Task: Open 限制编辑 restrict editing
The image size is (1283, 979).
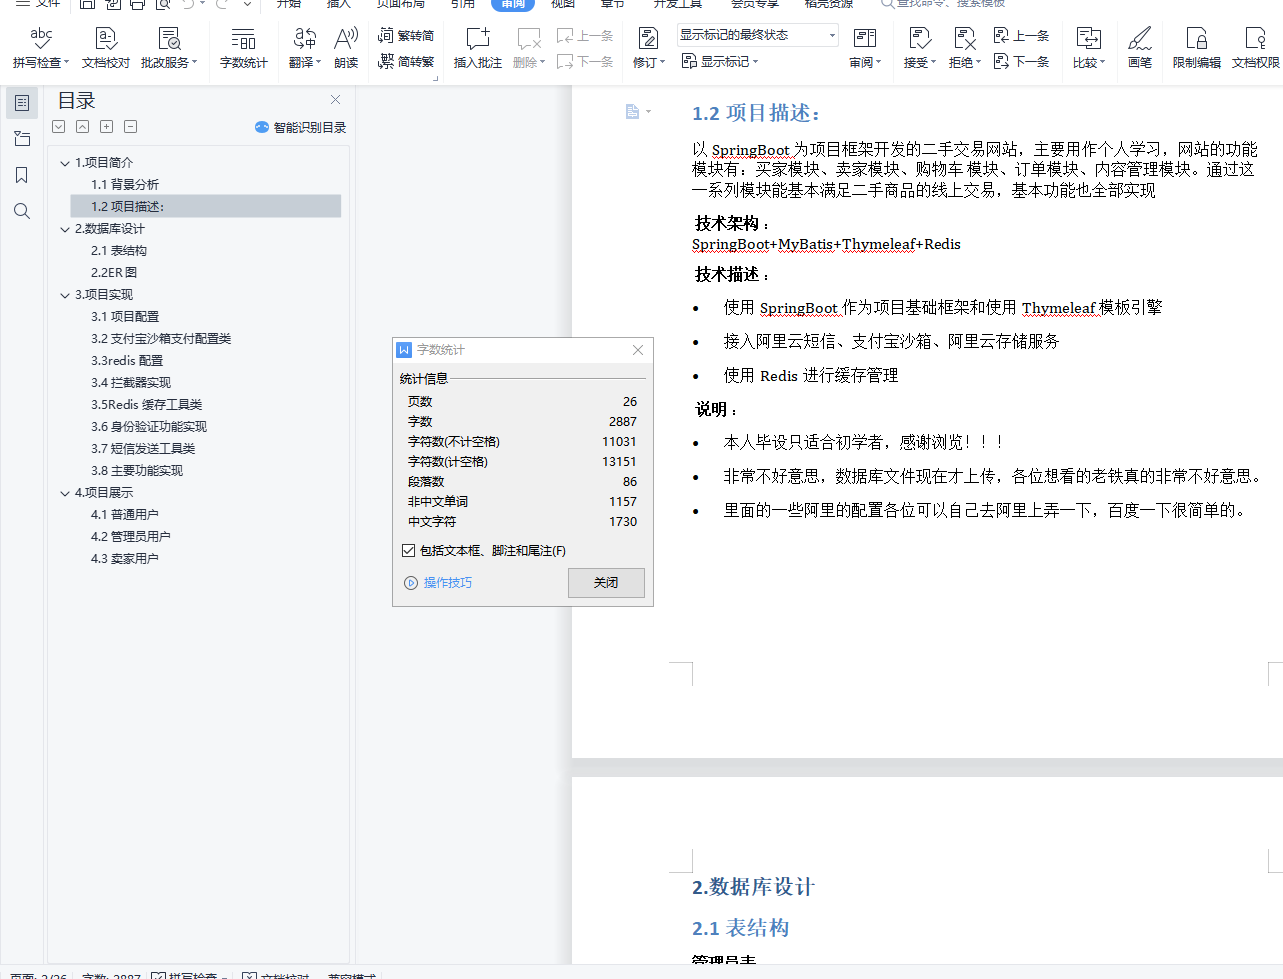Action: [x=1197, y=47]
